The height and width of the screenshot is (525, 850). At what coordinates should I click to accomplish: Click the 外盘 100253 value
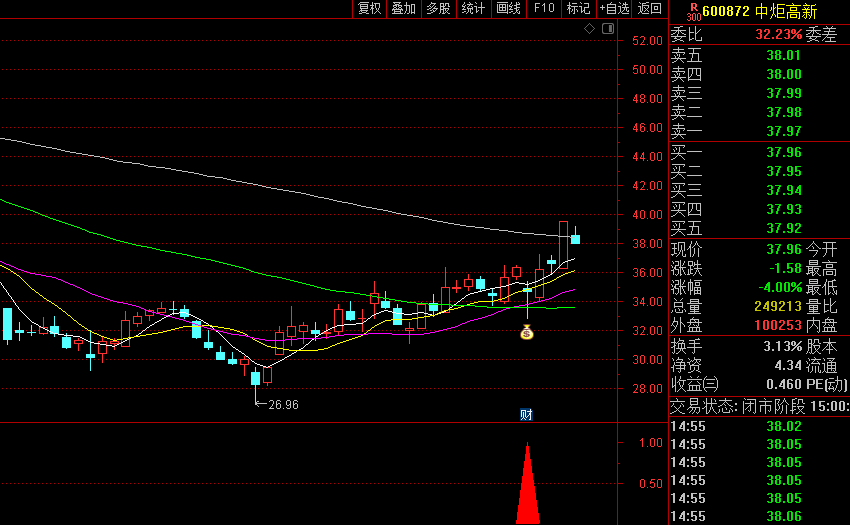pyautogui.click(x=778, y=325)
